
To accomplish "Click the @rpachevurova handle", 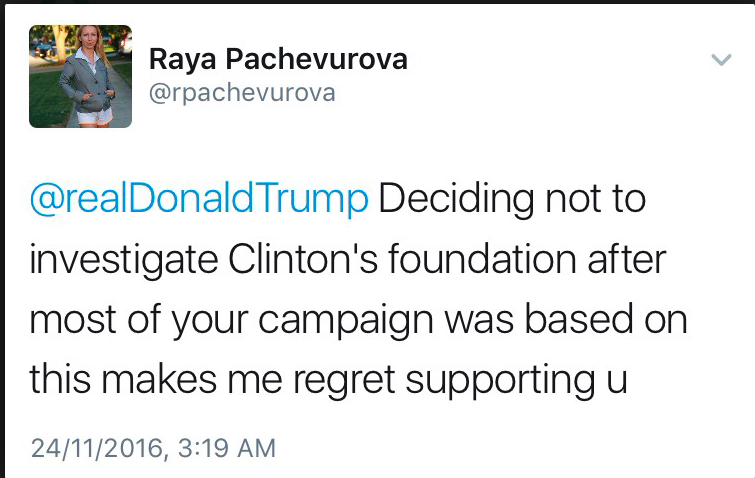I will 242,93.
